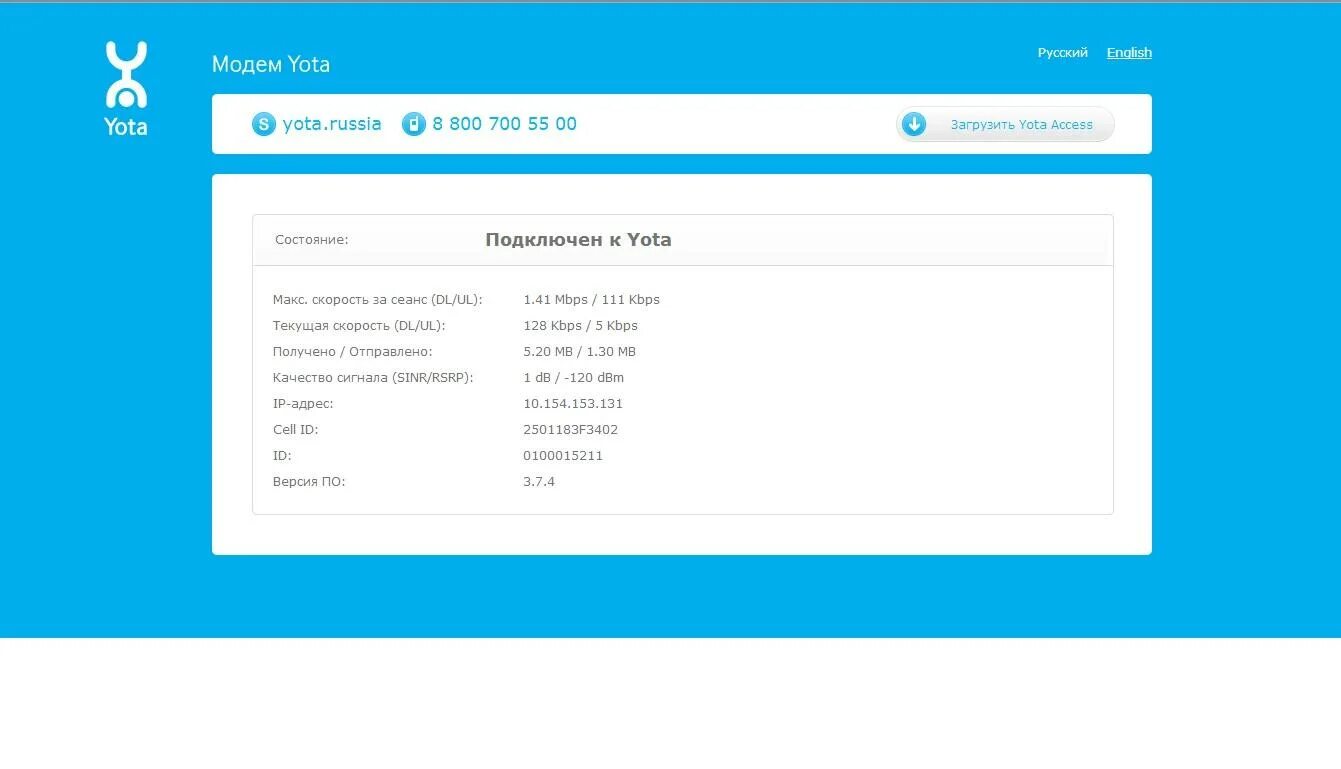Click IP address 10.154.153.131
The height and width of the screenshot is (769, 1341).
click(573, 403)
